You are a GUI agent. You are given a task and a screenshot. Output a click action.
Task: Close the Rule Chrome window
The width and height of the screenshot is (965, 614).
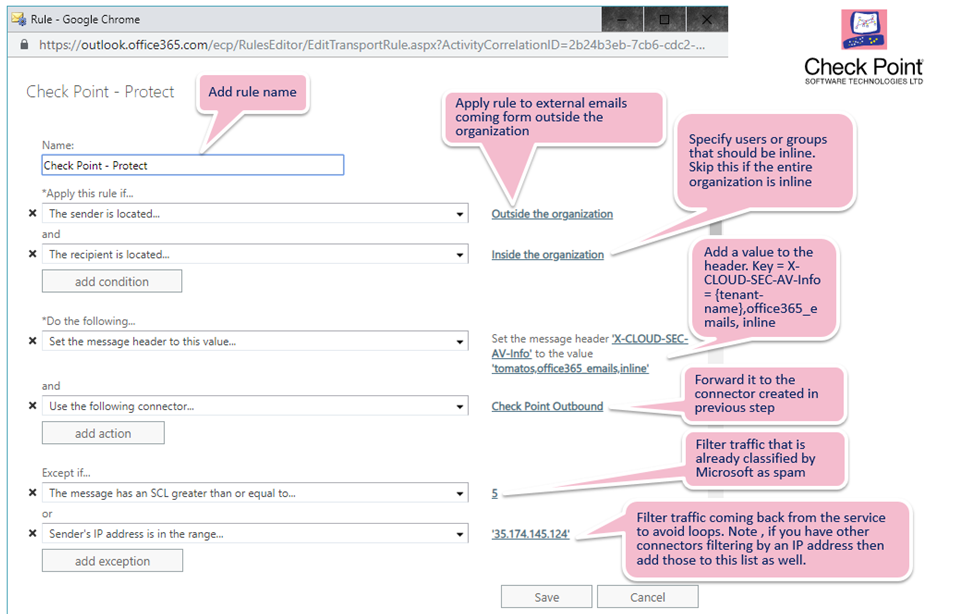coord(707,20)
